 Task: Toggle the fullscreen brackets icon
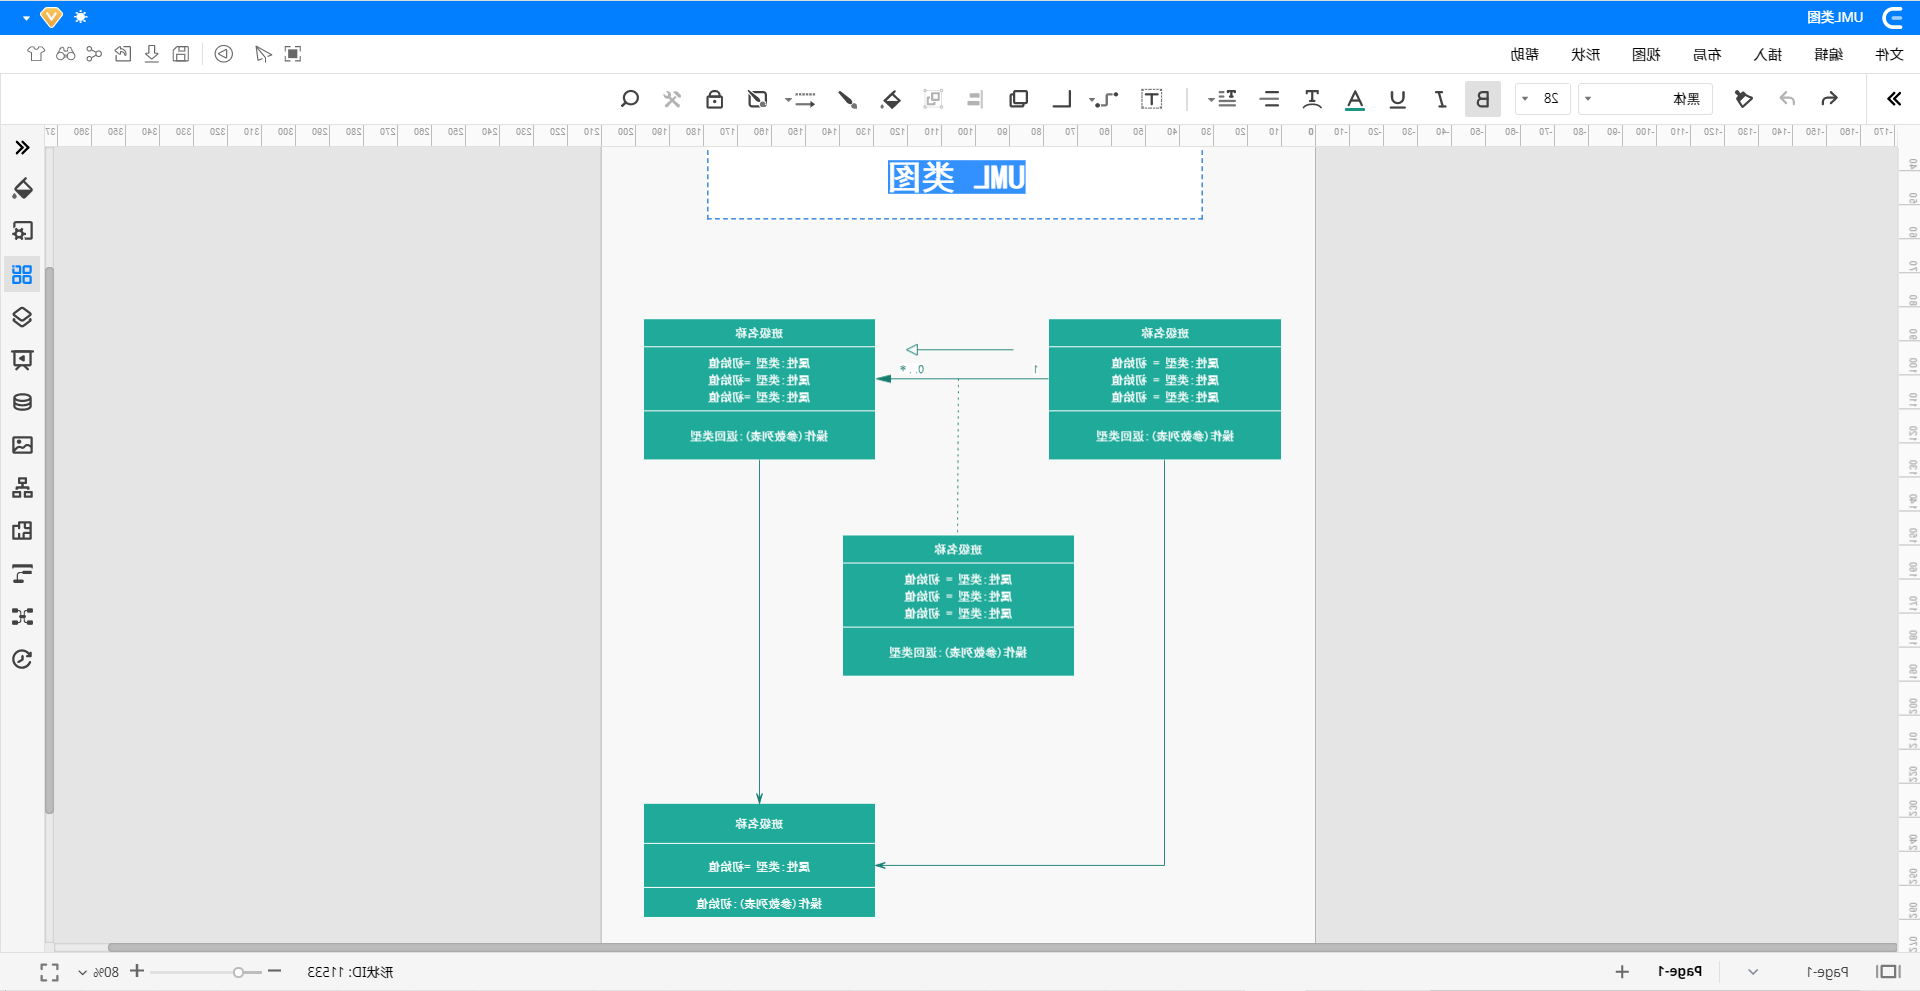point(49,972)
